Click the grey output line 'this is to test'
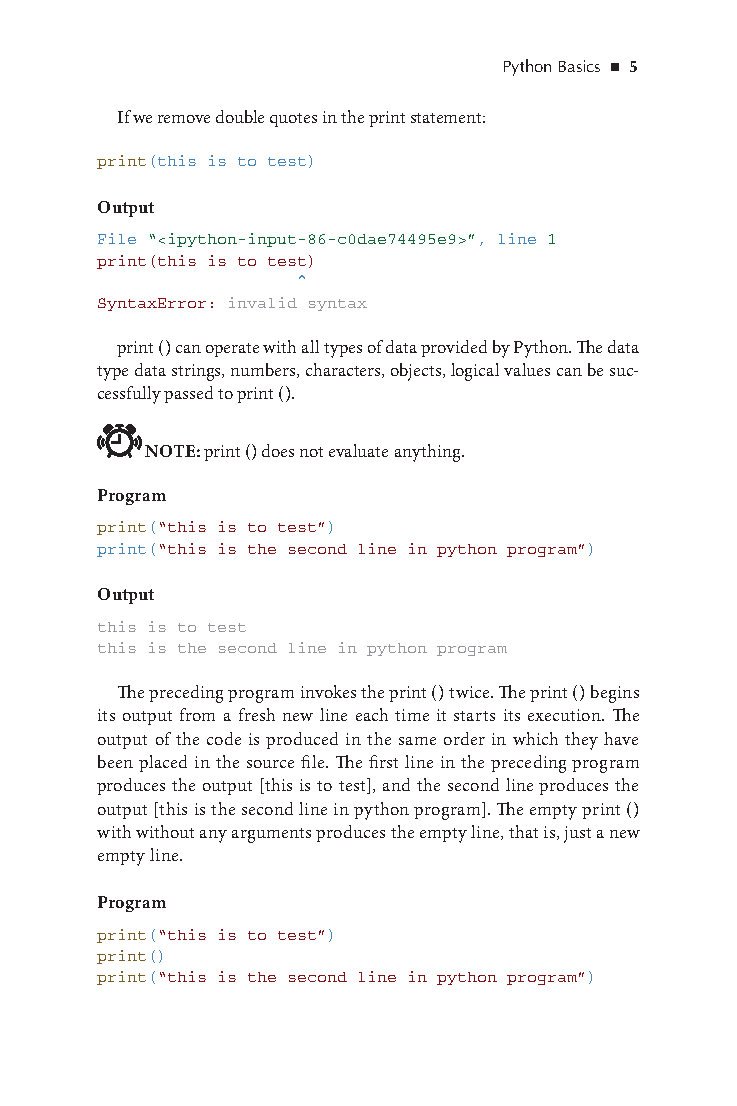This screenshot has height=1106, width=737. (171, 627)
